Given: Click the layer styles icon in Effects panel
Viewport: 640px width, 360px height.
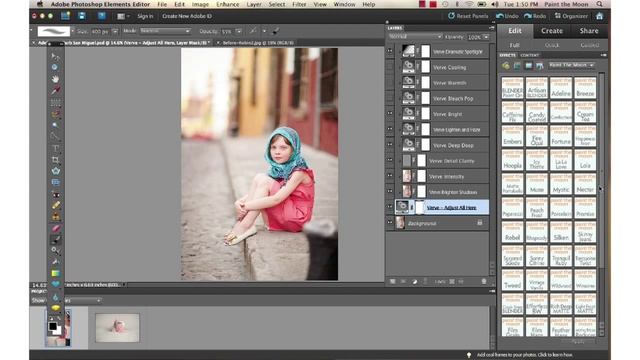Looking at the screenshot, I should [517, 65].
